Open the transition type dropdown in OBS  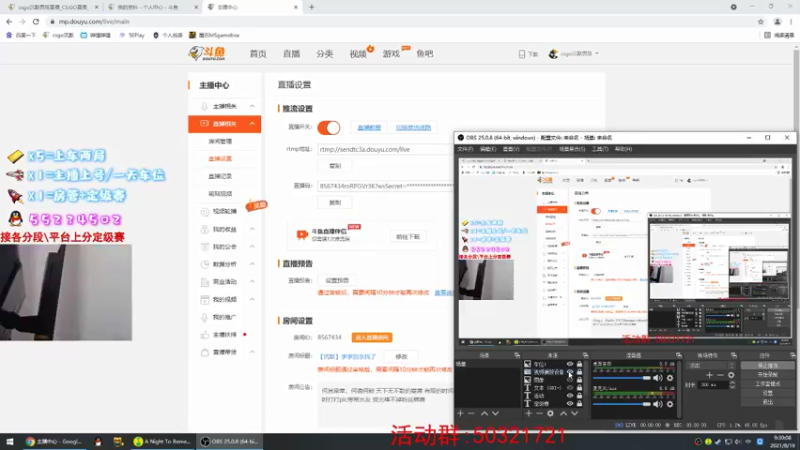(x=712, y=365)
